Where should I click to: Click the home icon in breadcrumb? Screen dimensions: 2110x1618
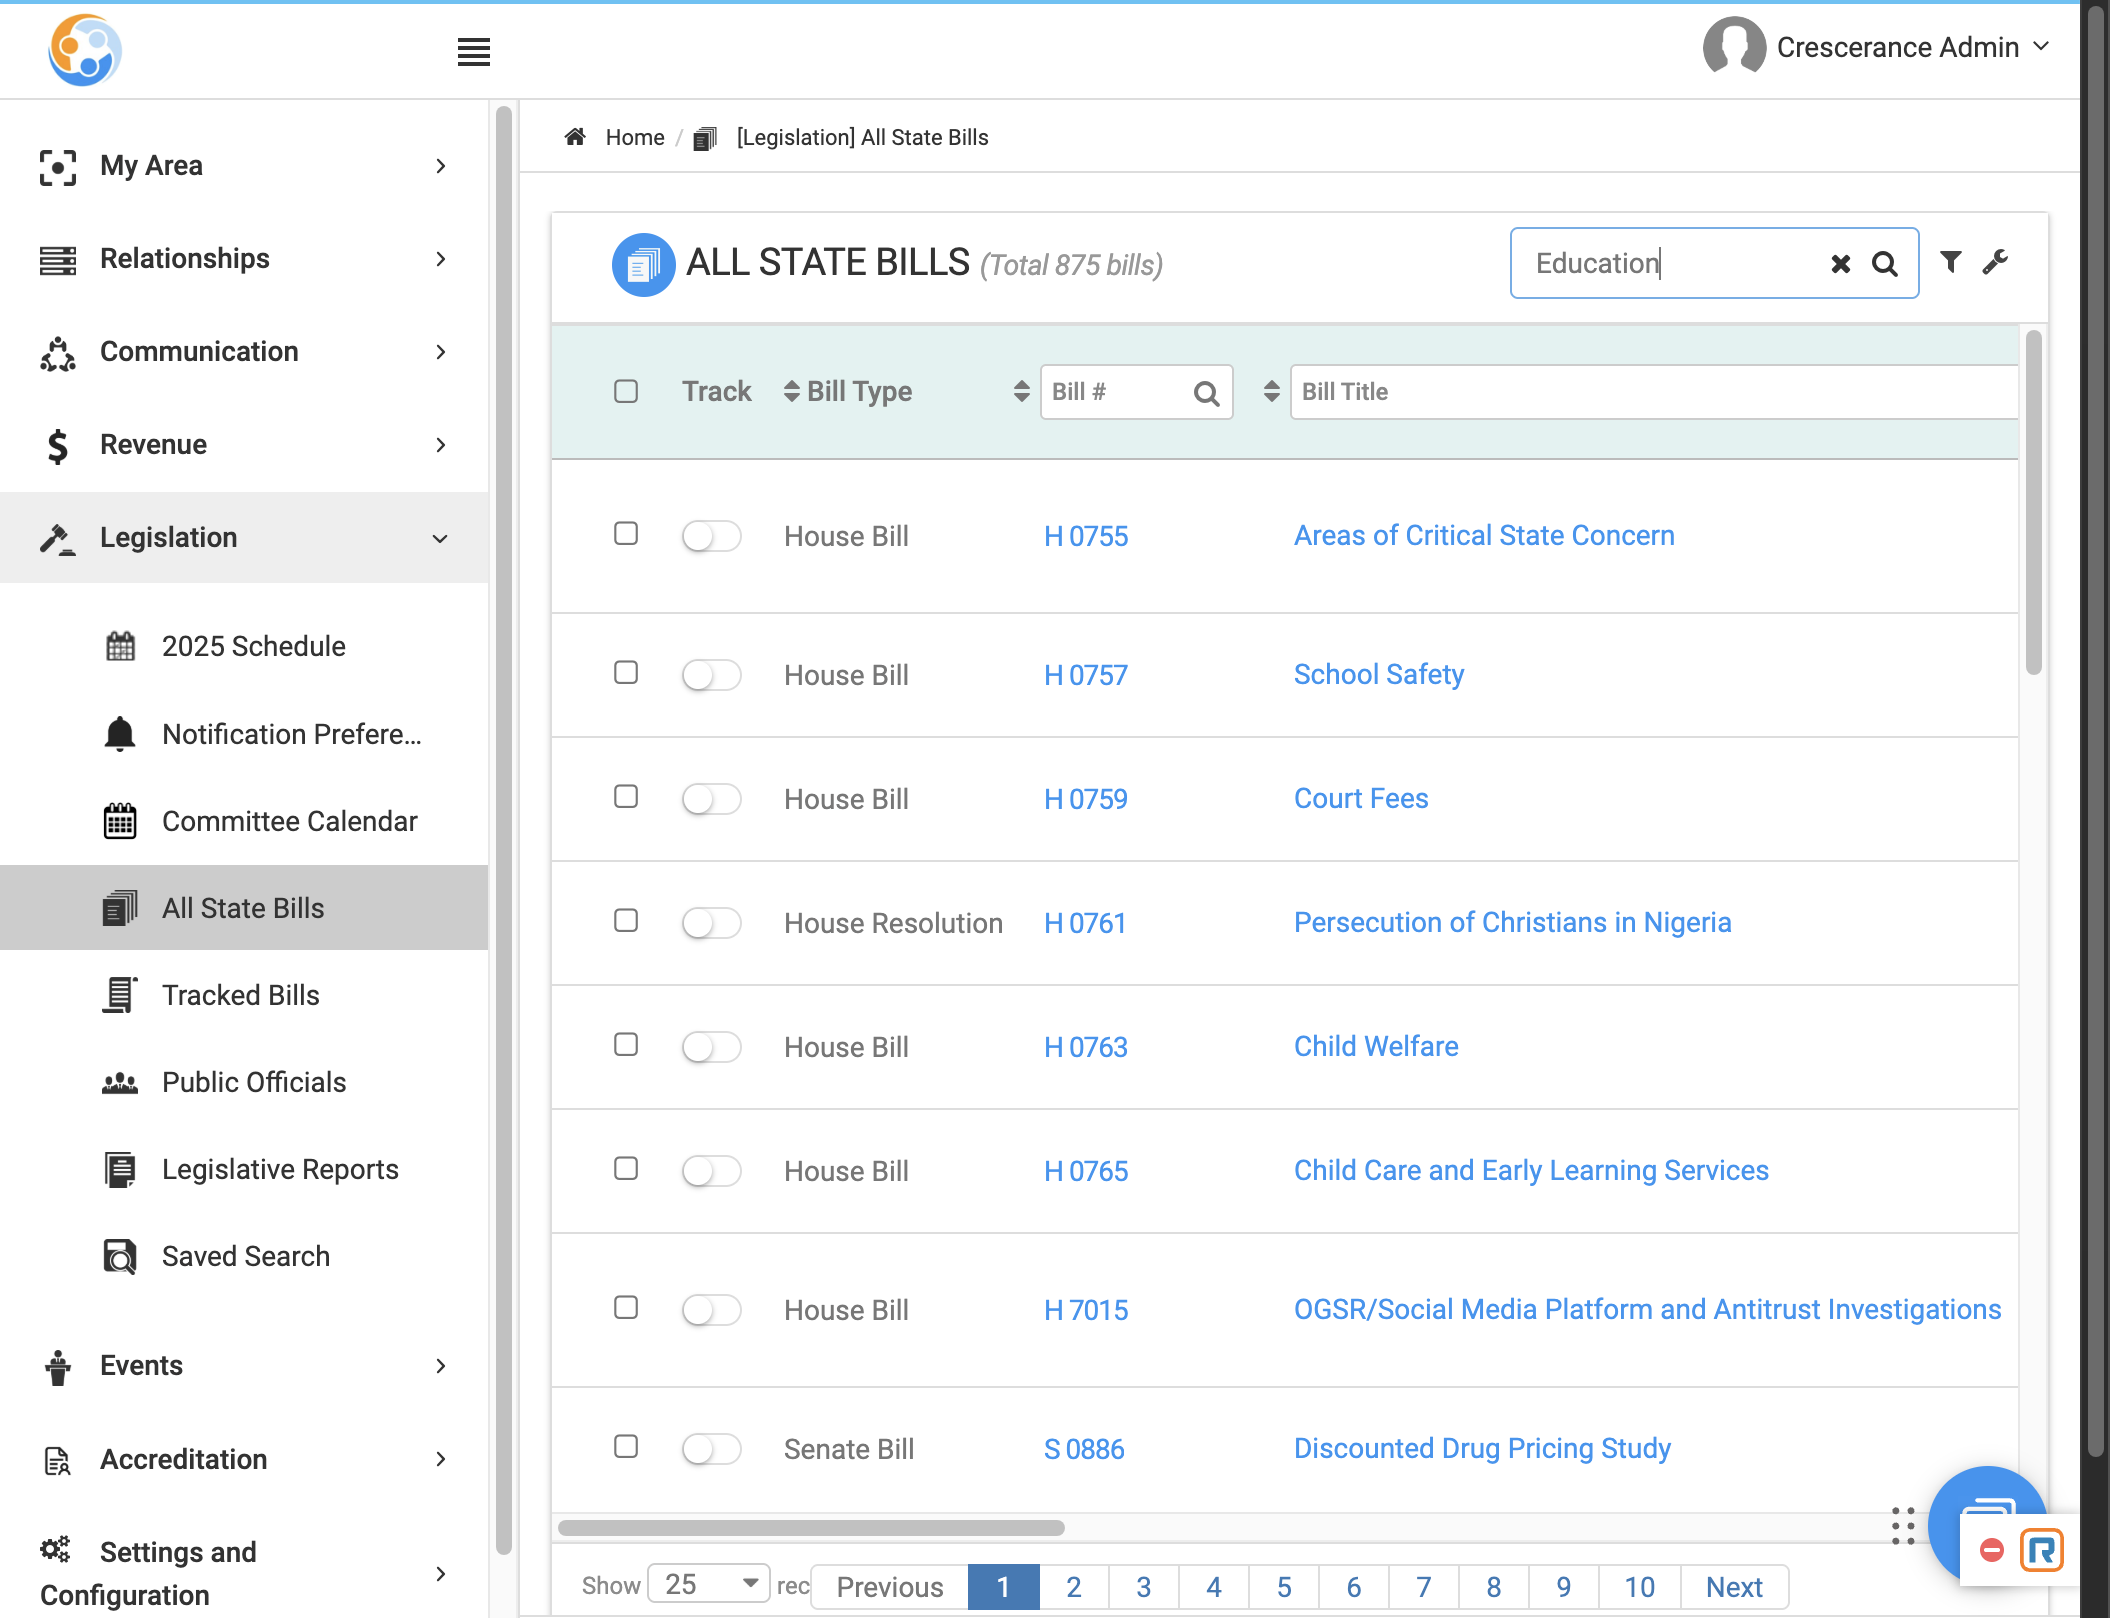pos(575,137)
